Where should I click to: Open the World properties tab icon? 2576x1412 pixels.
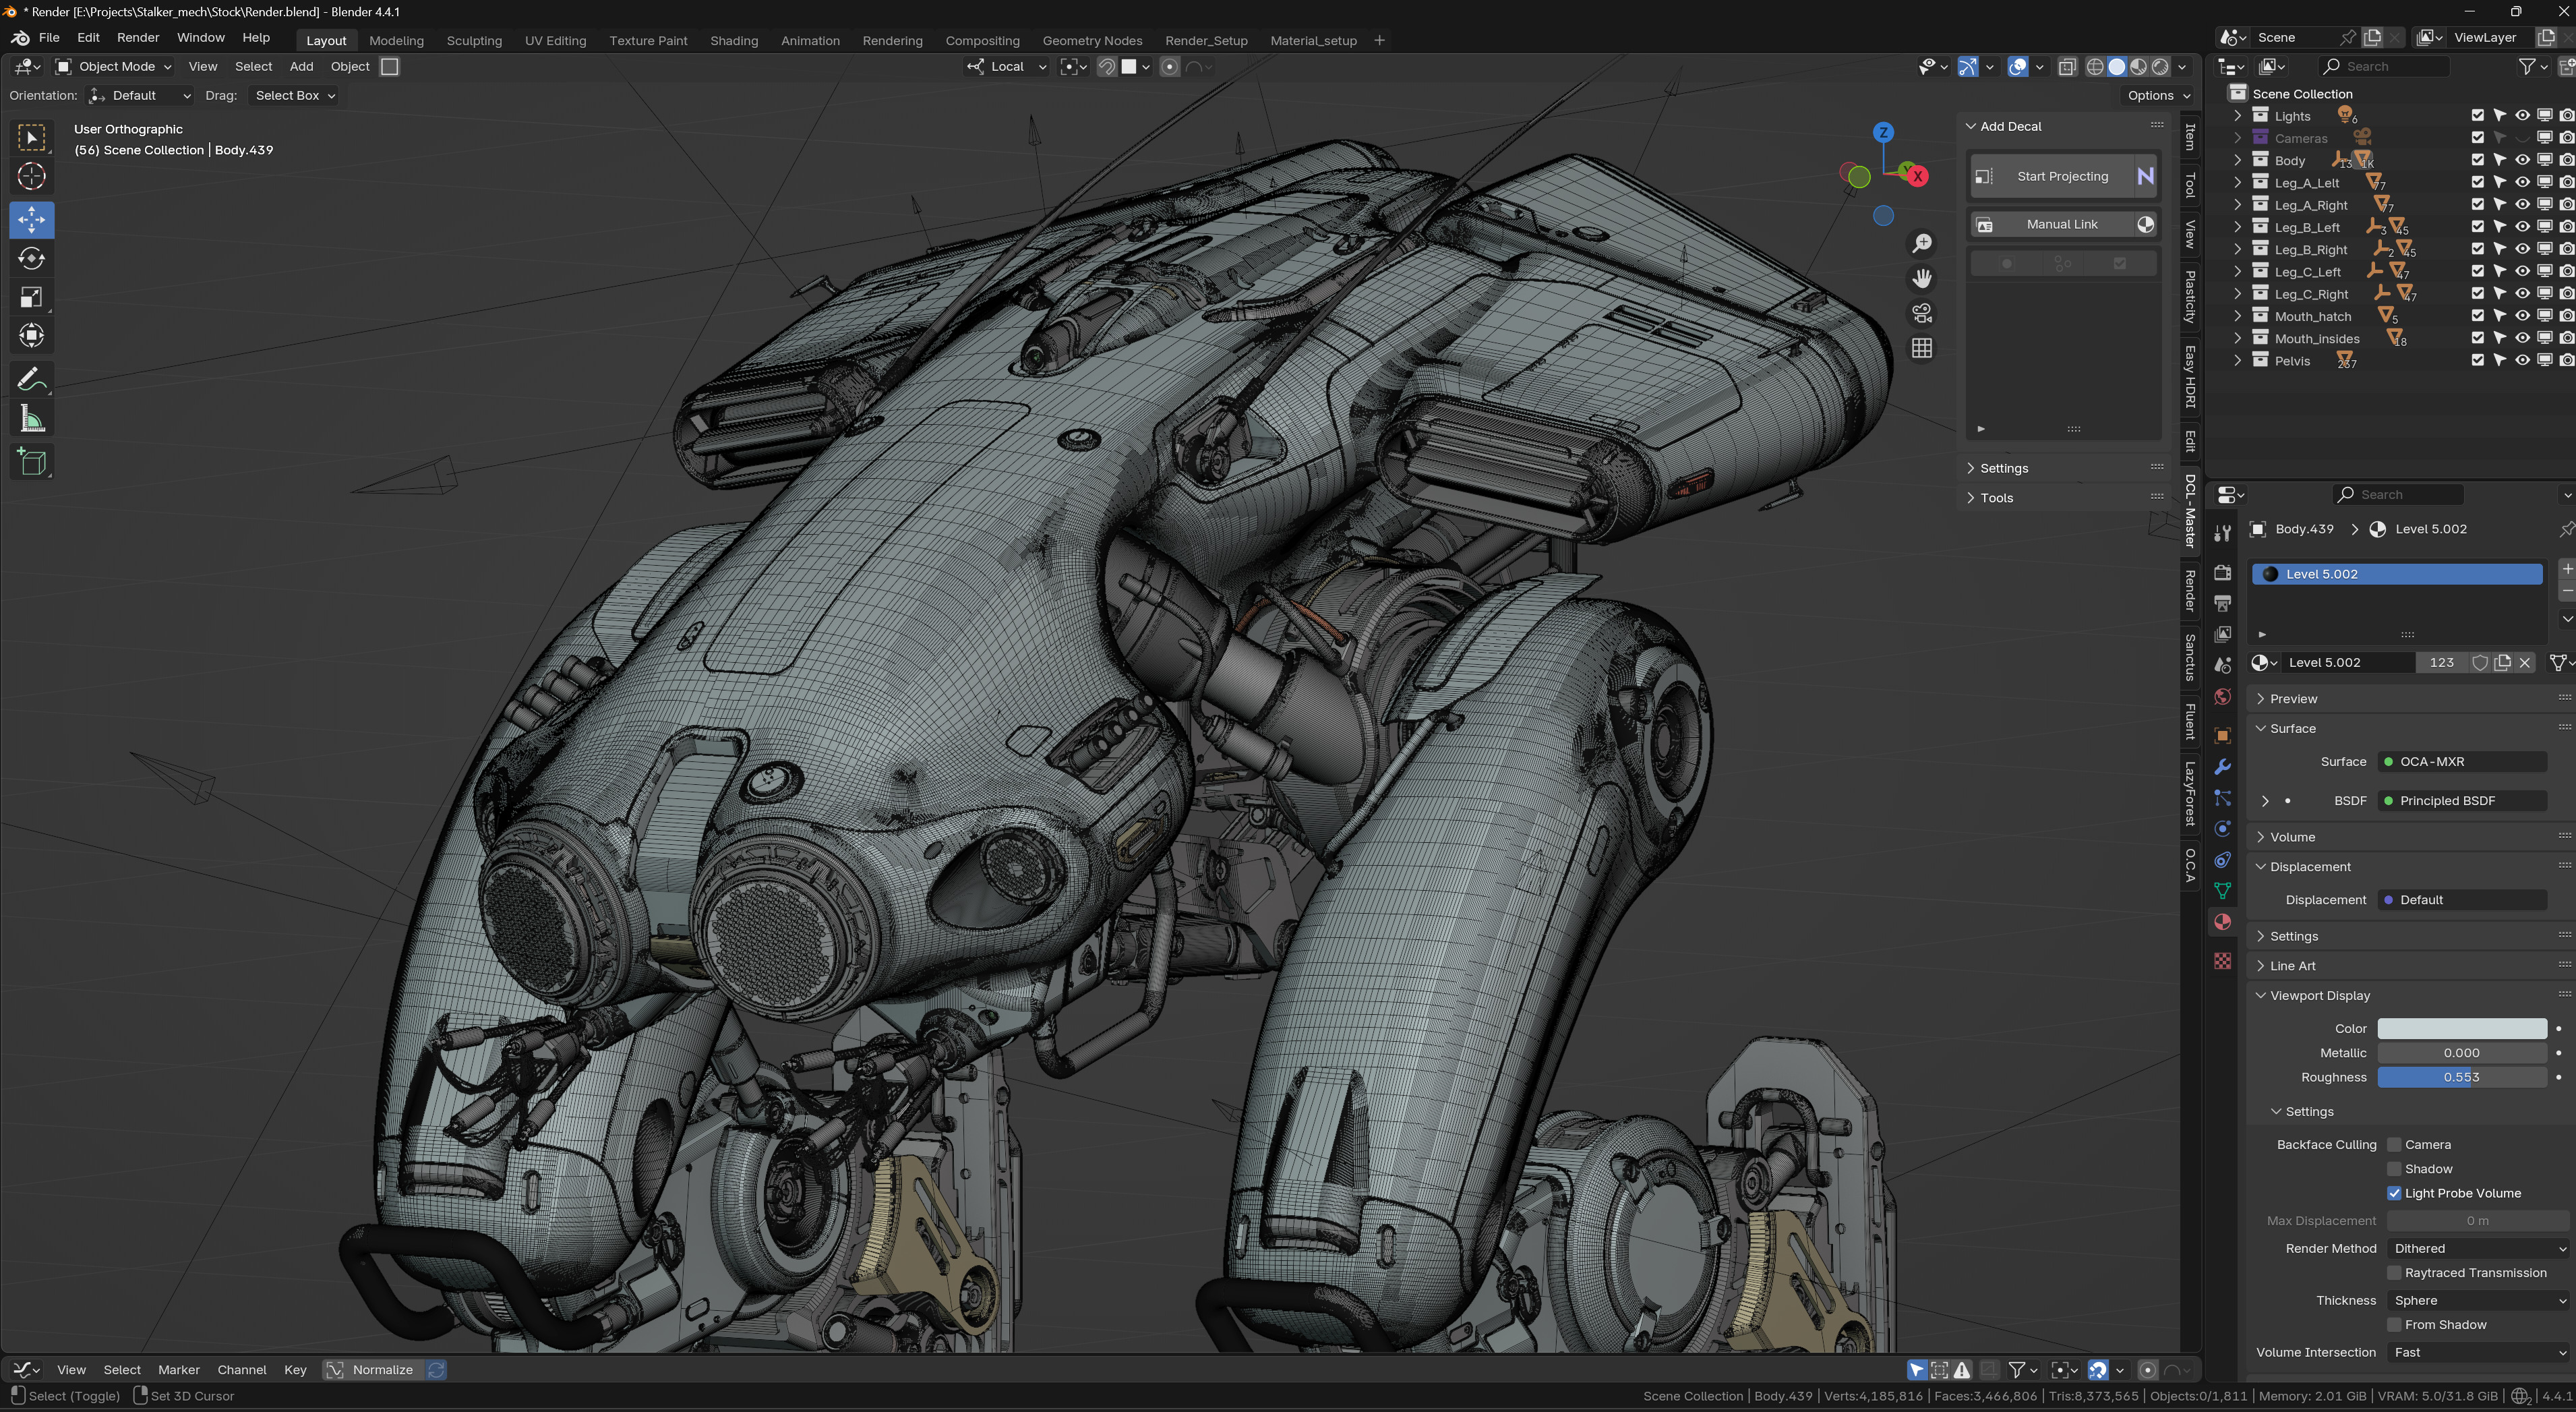[2222, 697]
